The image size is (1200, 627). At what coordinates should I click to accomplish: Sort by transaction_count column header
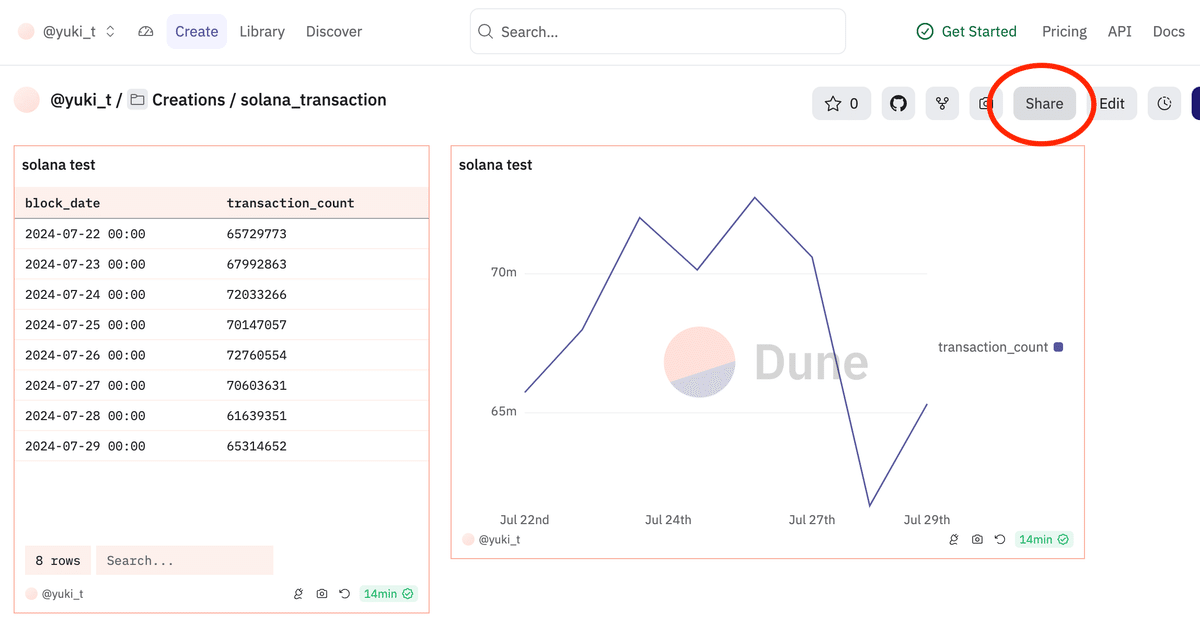point(291,203)
